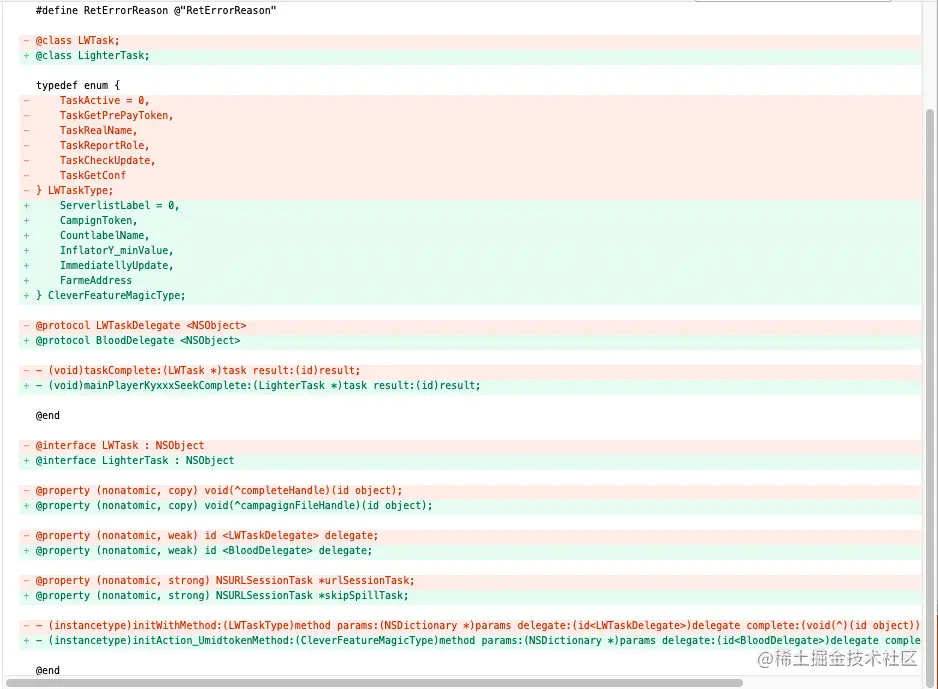This screenshot has height=689, width=938.
Task: Click the removed '@interface LWTask : NSObject' line
Action: tap(470, 446)
